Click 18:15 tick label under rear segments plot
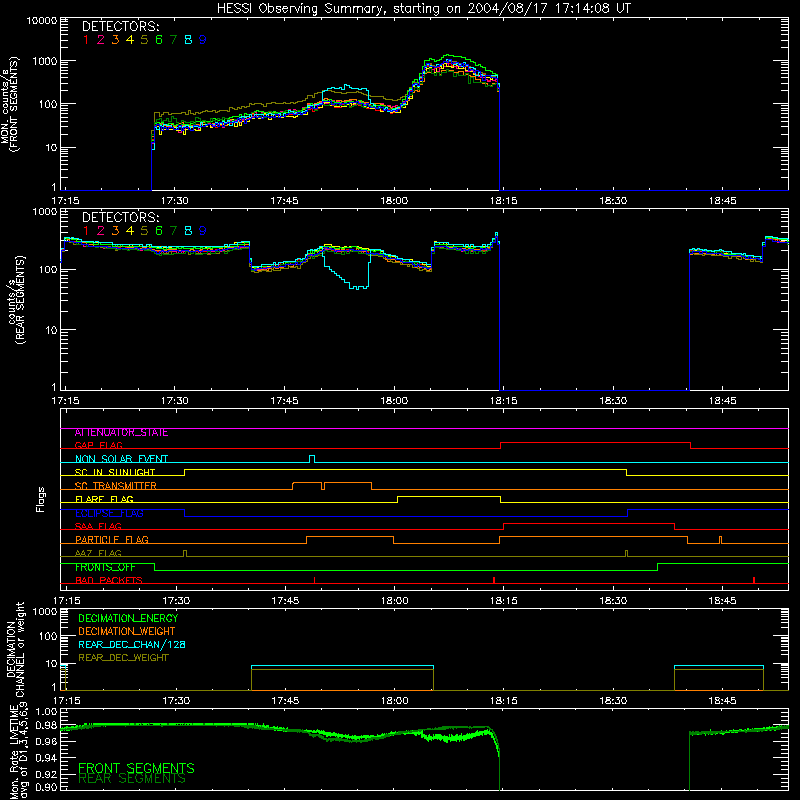Viewport: 800px width, 800px height. (x=504, y=401)
